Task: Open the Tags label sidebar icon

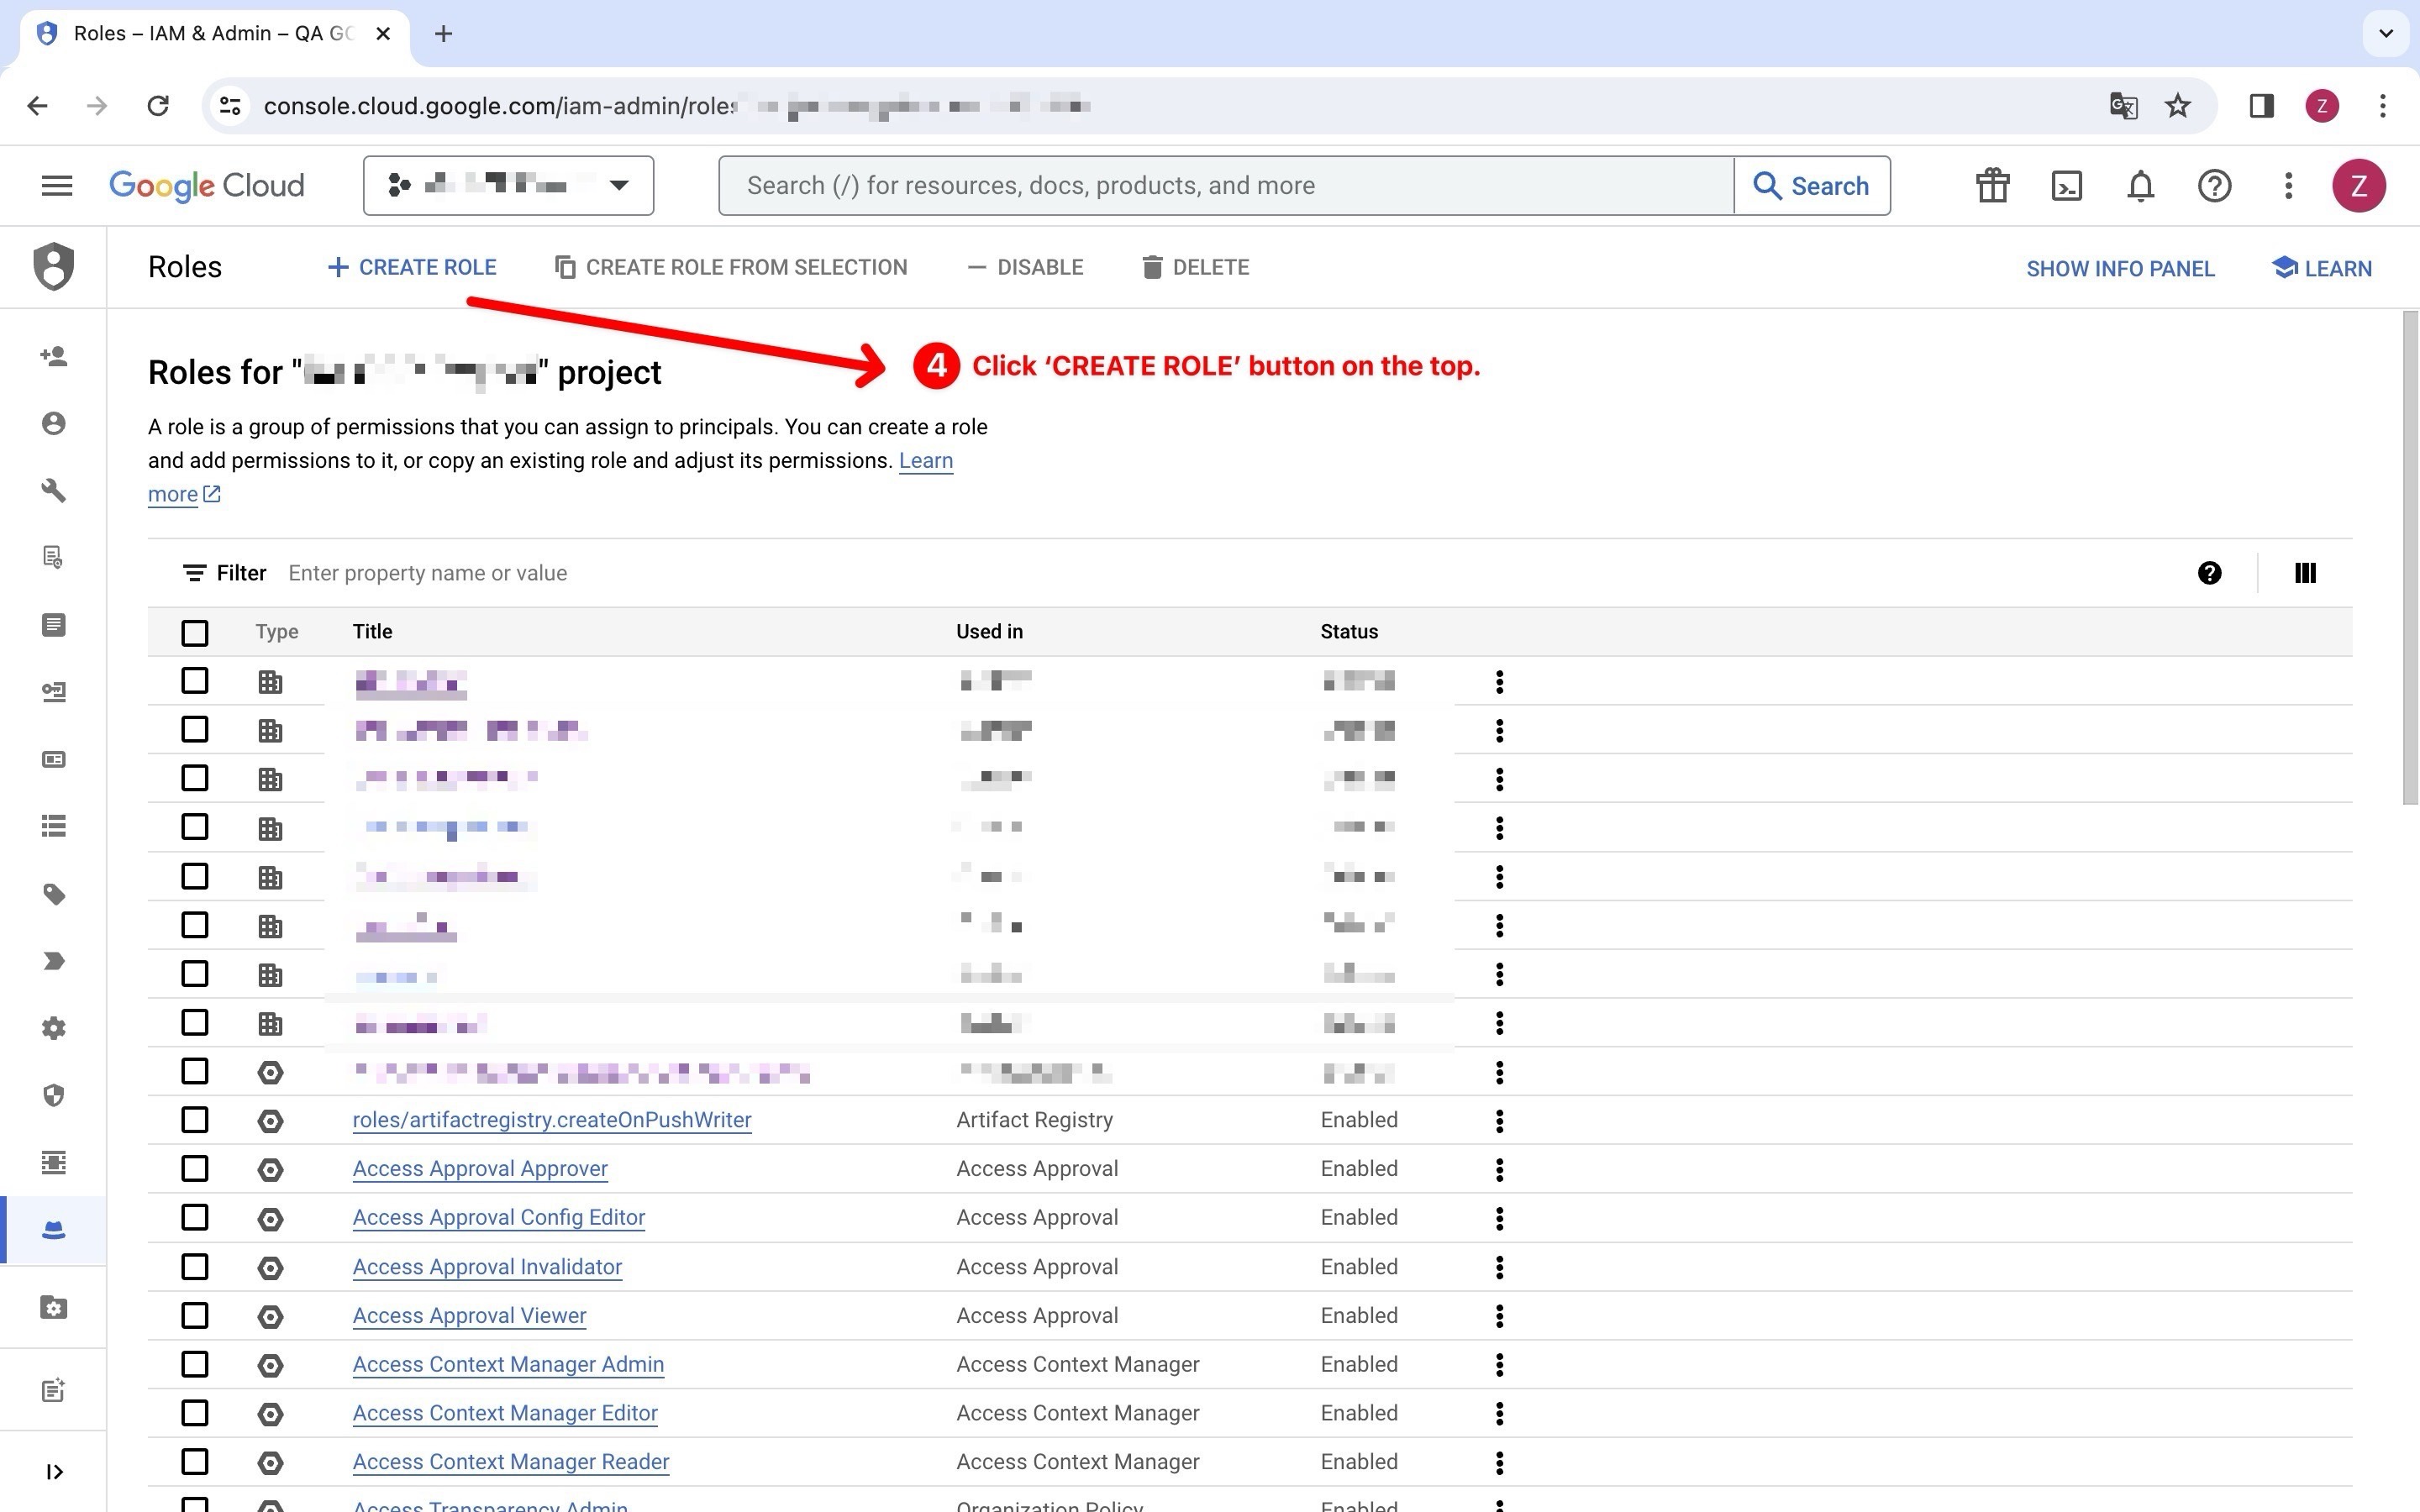Action: (x=54, y=894)
